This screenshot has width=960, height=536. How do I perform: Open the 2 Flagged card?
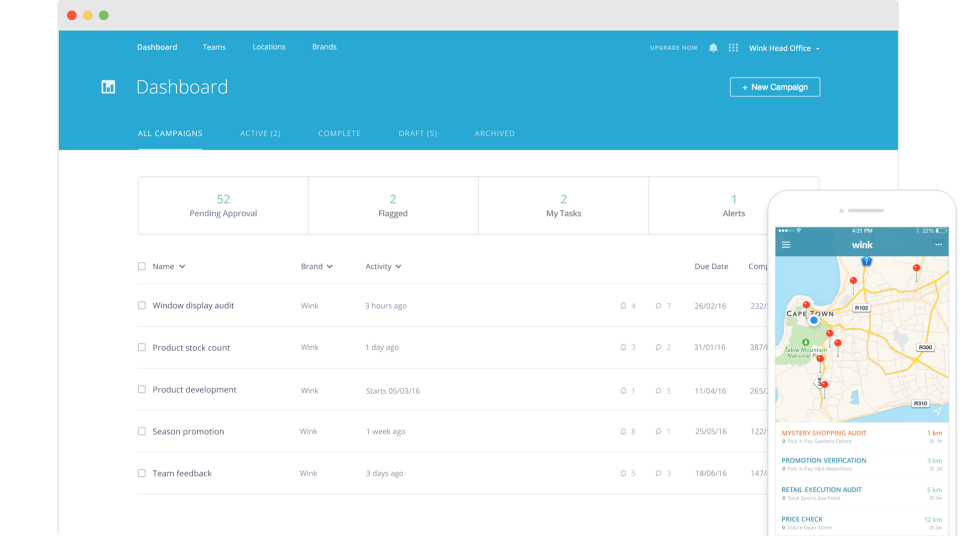pos(393,206)
